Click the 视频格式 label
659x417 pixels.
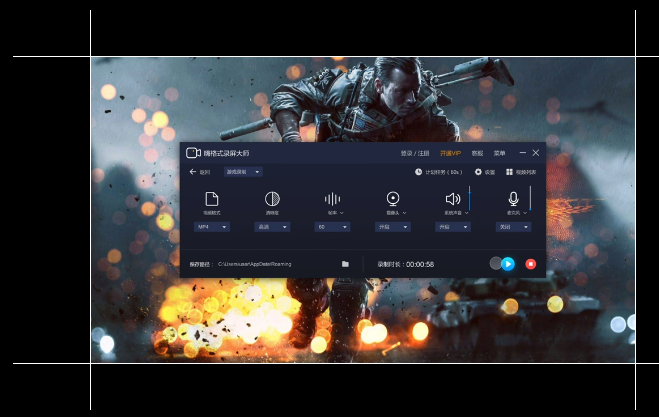(x=211, y=213)
